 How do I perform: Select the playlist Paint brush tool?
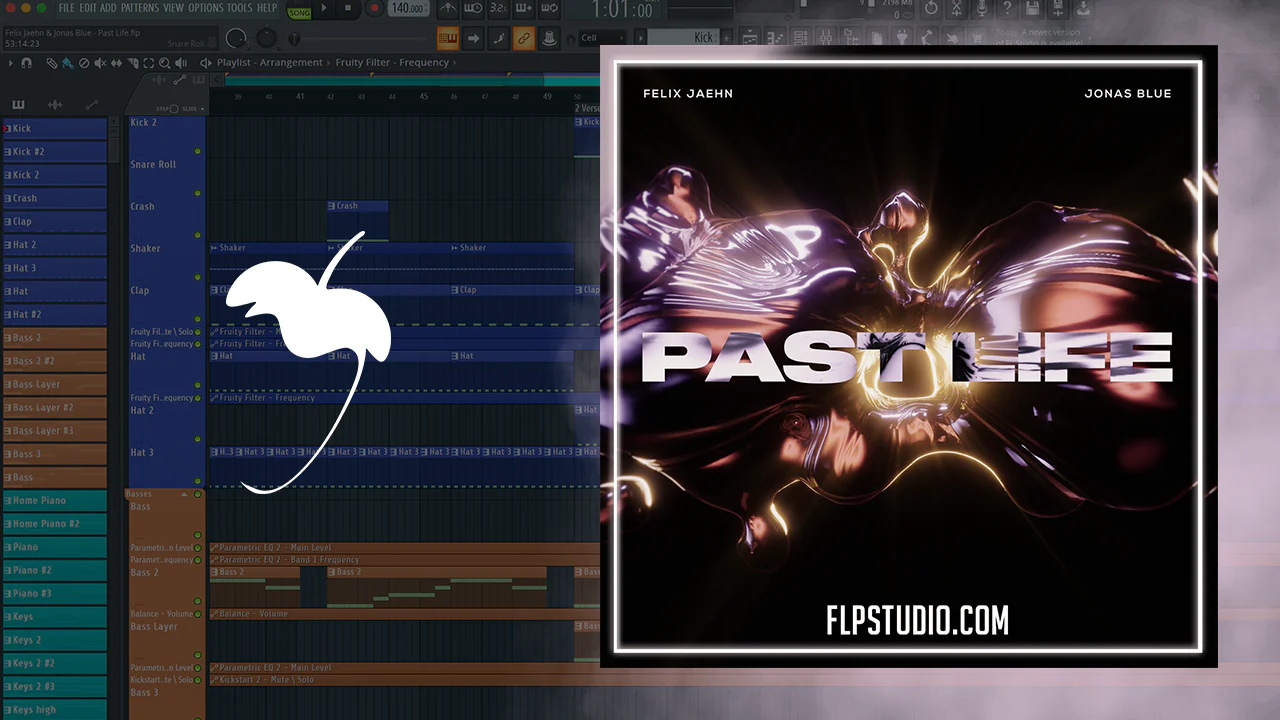pyautogui.click(x=68, y=63)
